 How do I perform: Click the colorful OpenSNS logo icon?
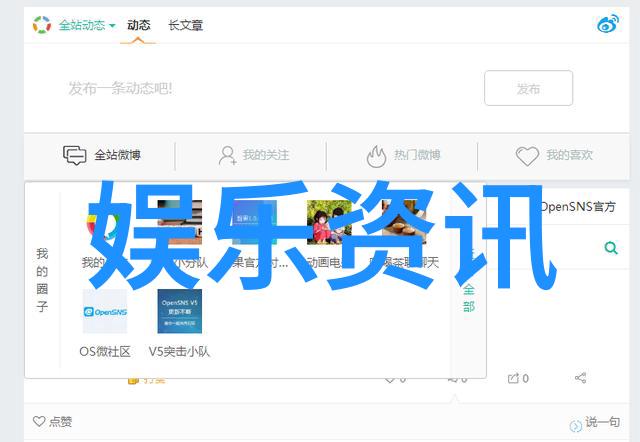pyautogui.click(x=42, y=25)
